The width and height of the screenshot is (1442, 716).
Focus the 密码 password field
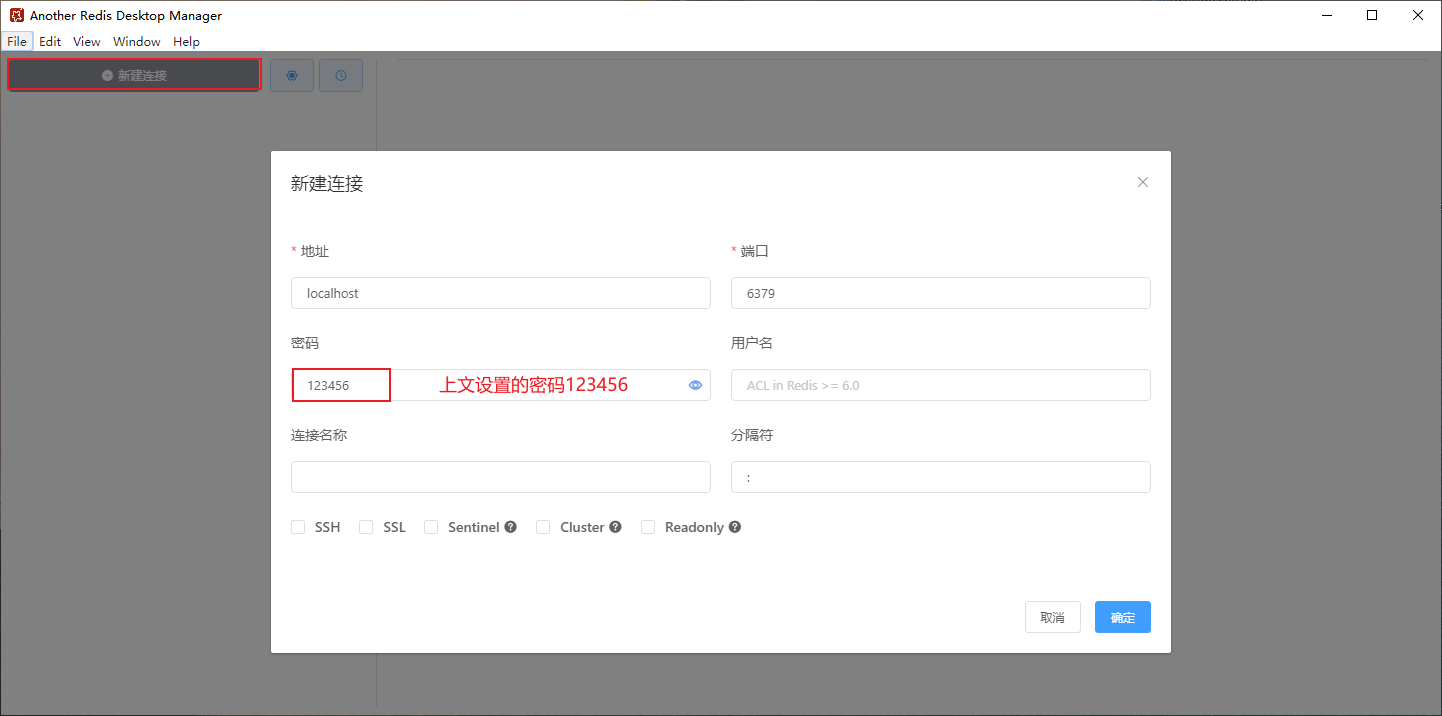[x=501, y=385]
